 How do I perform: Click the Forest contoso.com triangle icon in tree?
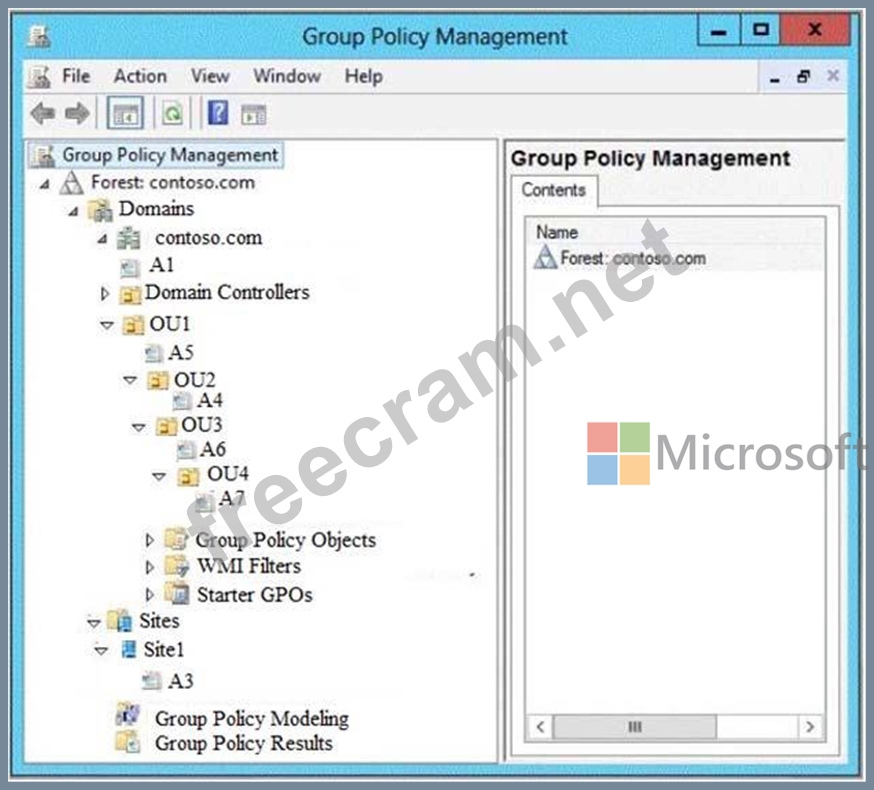tap(71, 182)
